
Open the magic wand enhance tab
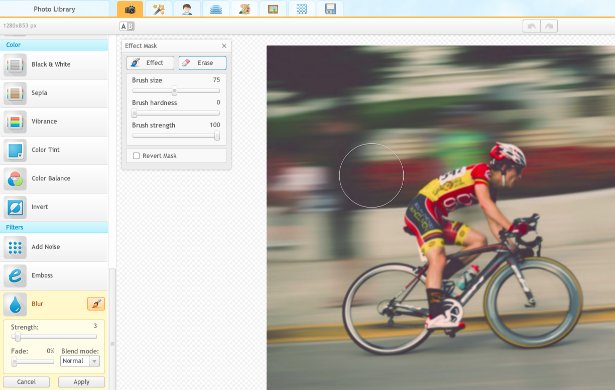coord(158,9)
